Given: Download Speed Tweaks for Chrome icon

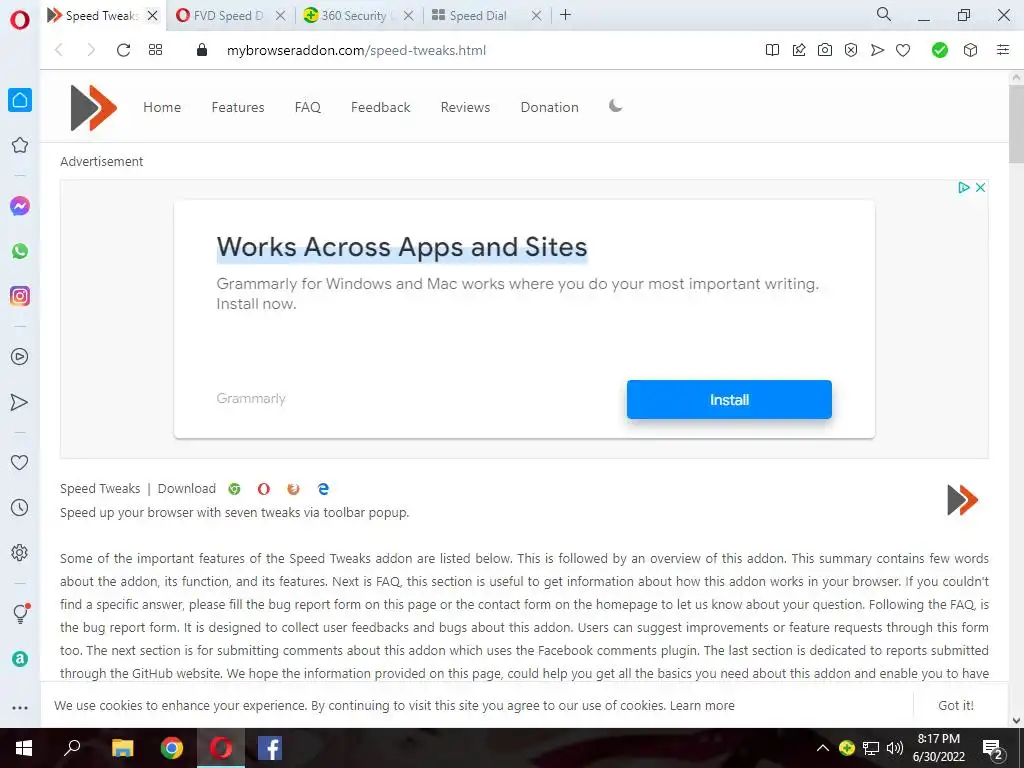Looking at the screenshot, I should [x=234, y=488].
